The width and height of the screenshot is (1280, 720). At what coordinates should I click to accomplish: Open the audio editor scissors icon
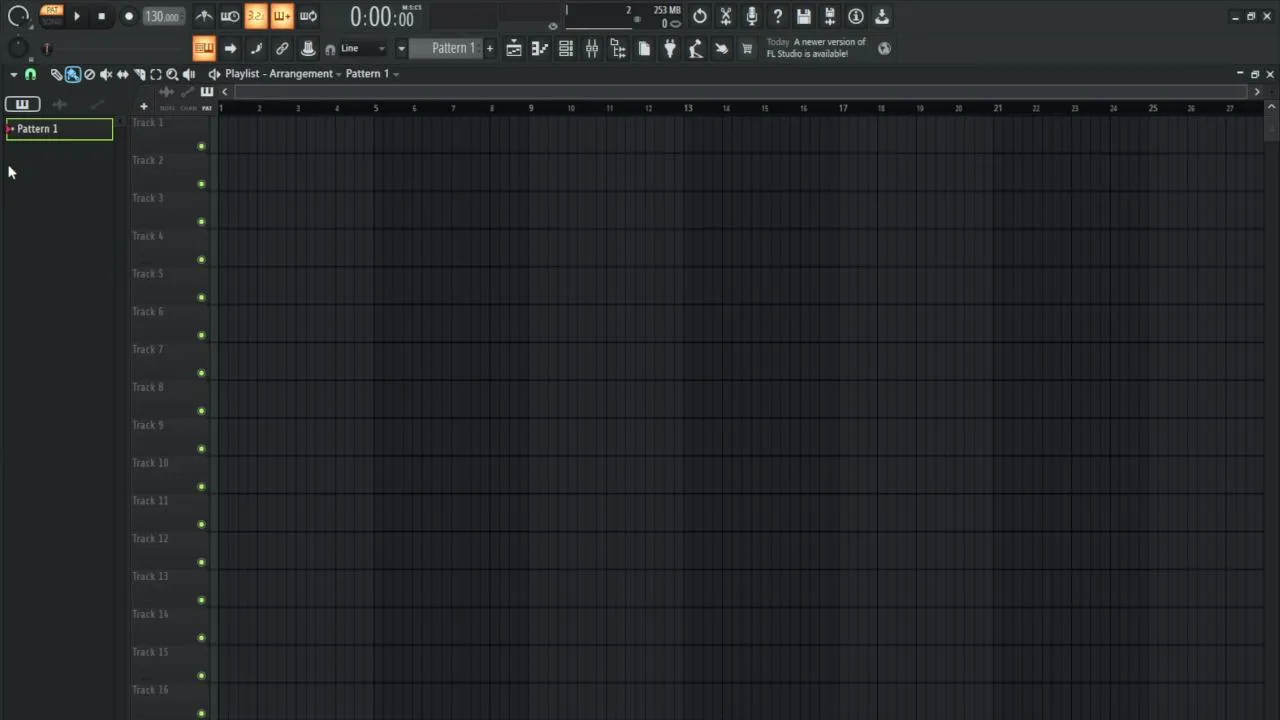point(726,16)
